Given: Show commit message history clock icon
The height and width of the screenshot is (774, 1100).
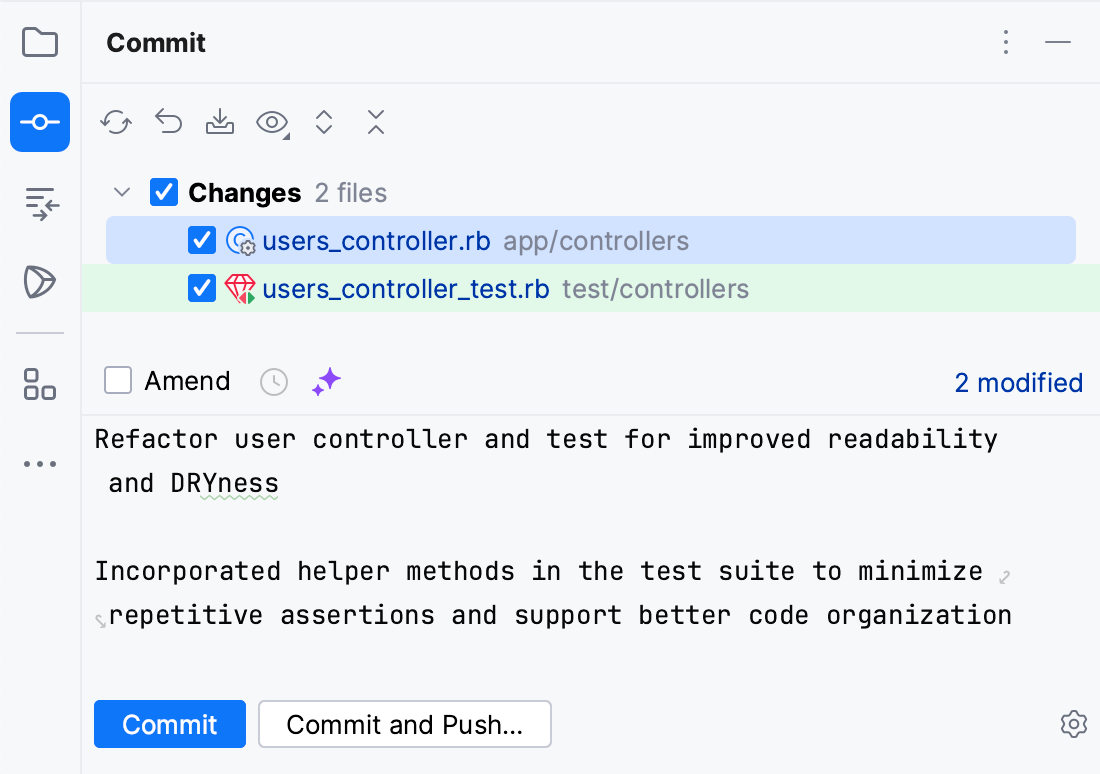Looking at the screenshot, I should tap(274, 381).
